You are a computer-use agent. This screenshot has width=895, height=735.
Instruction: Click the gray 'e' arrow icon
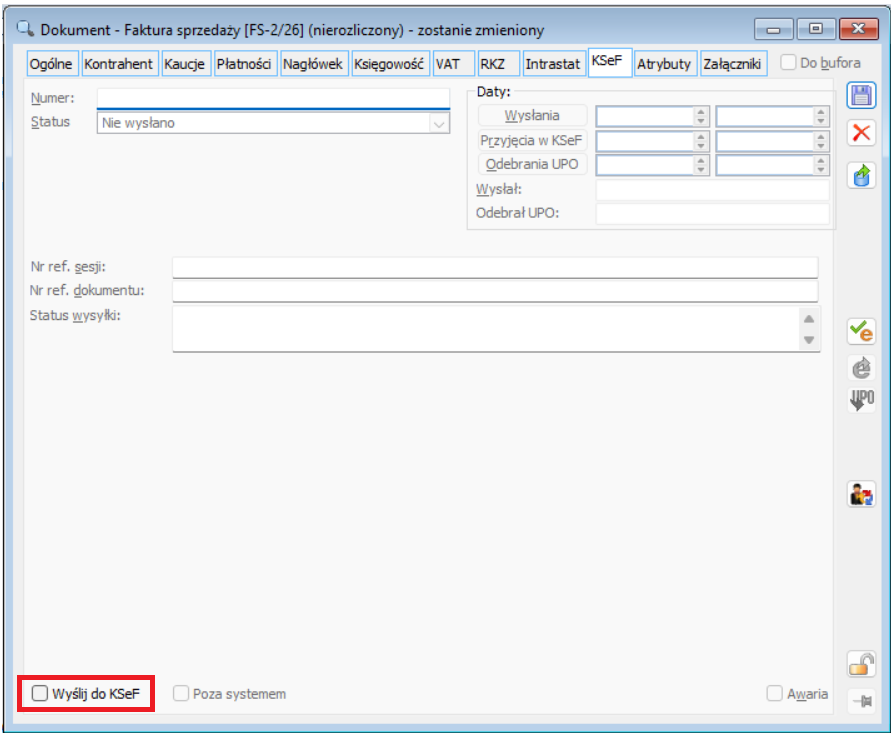coord(860,368)
